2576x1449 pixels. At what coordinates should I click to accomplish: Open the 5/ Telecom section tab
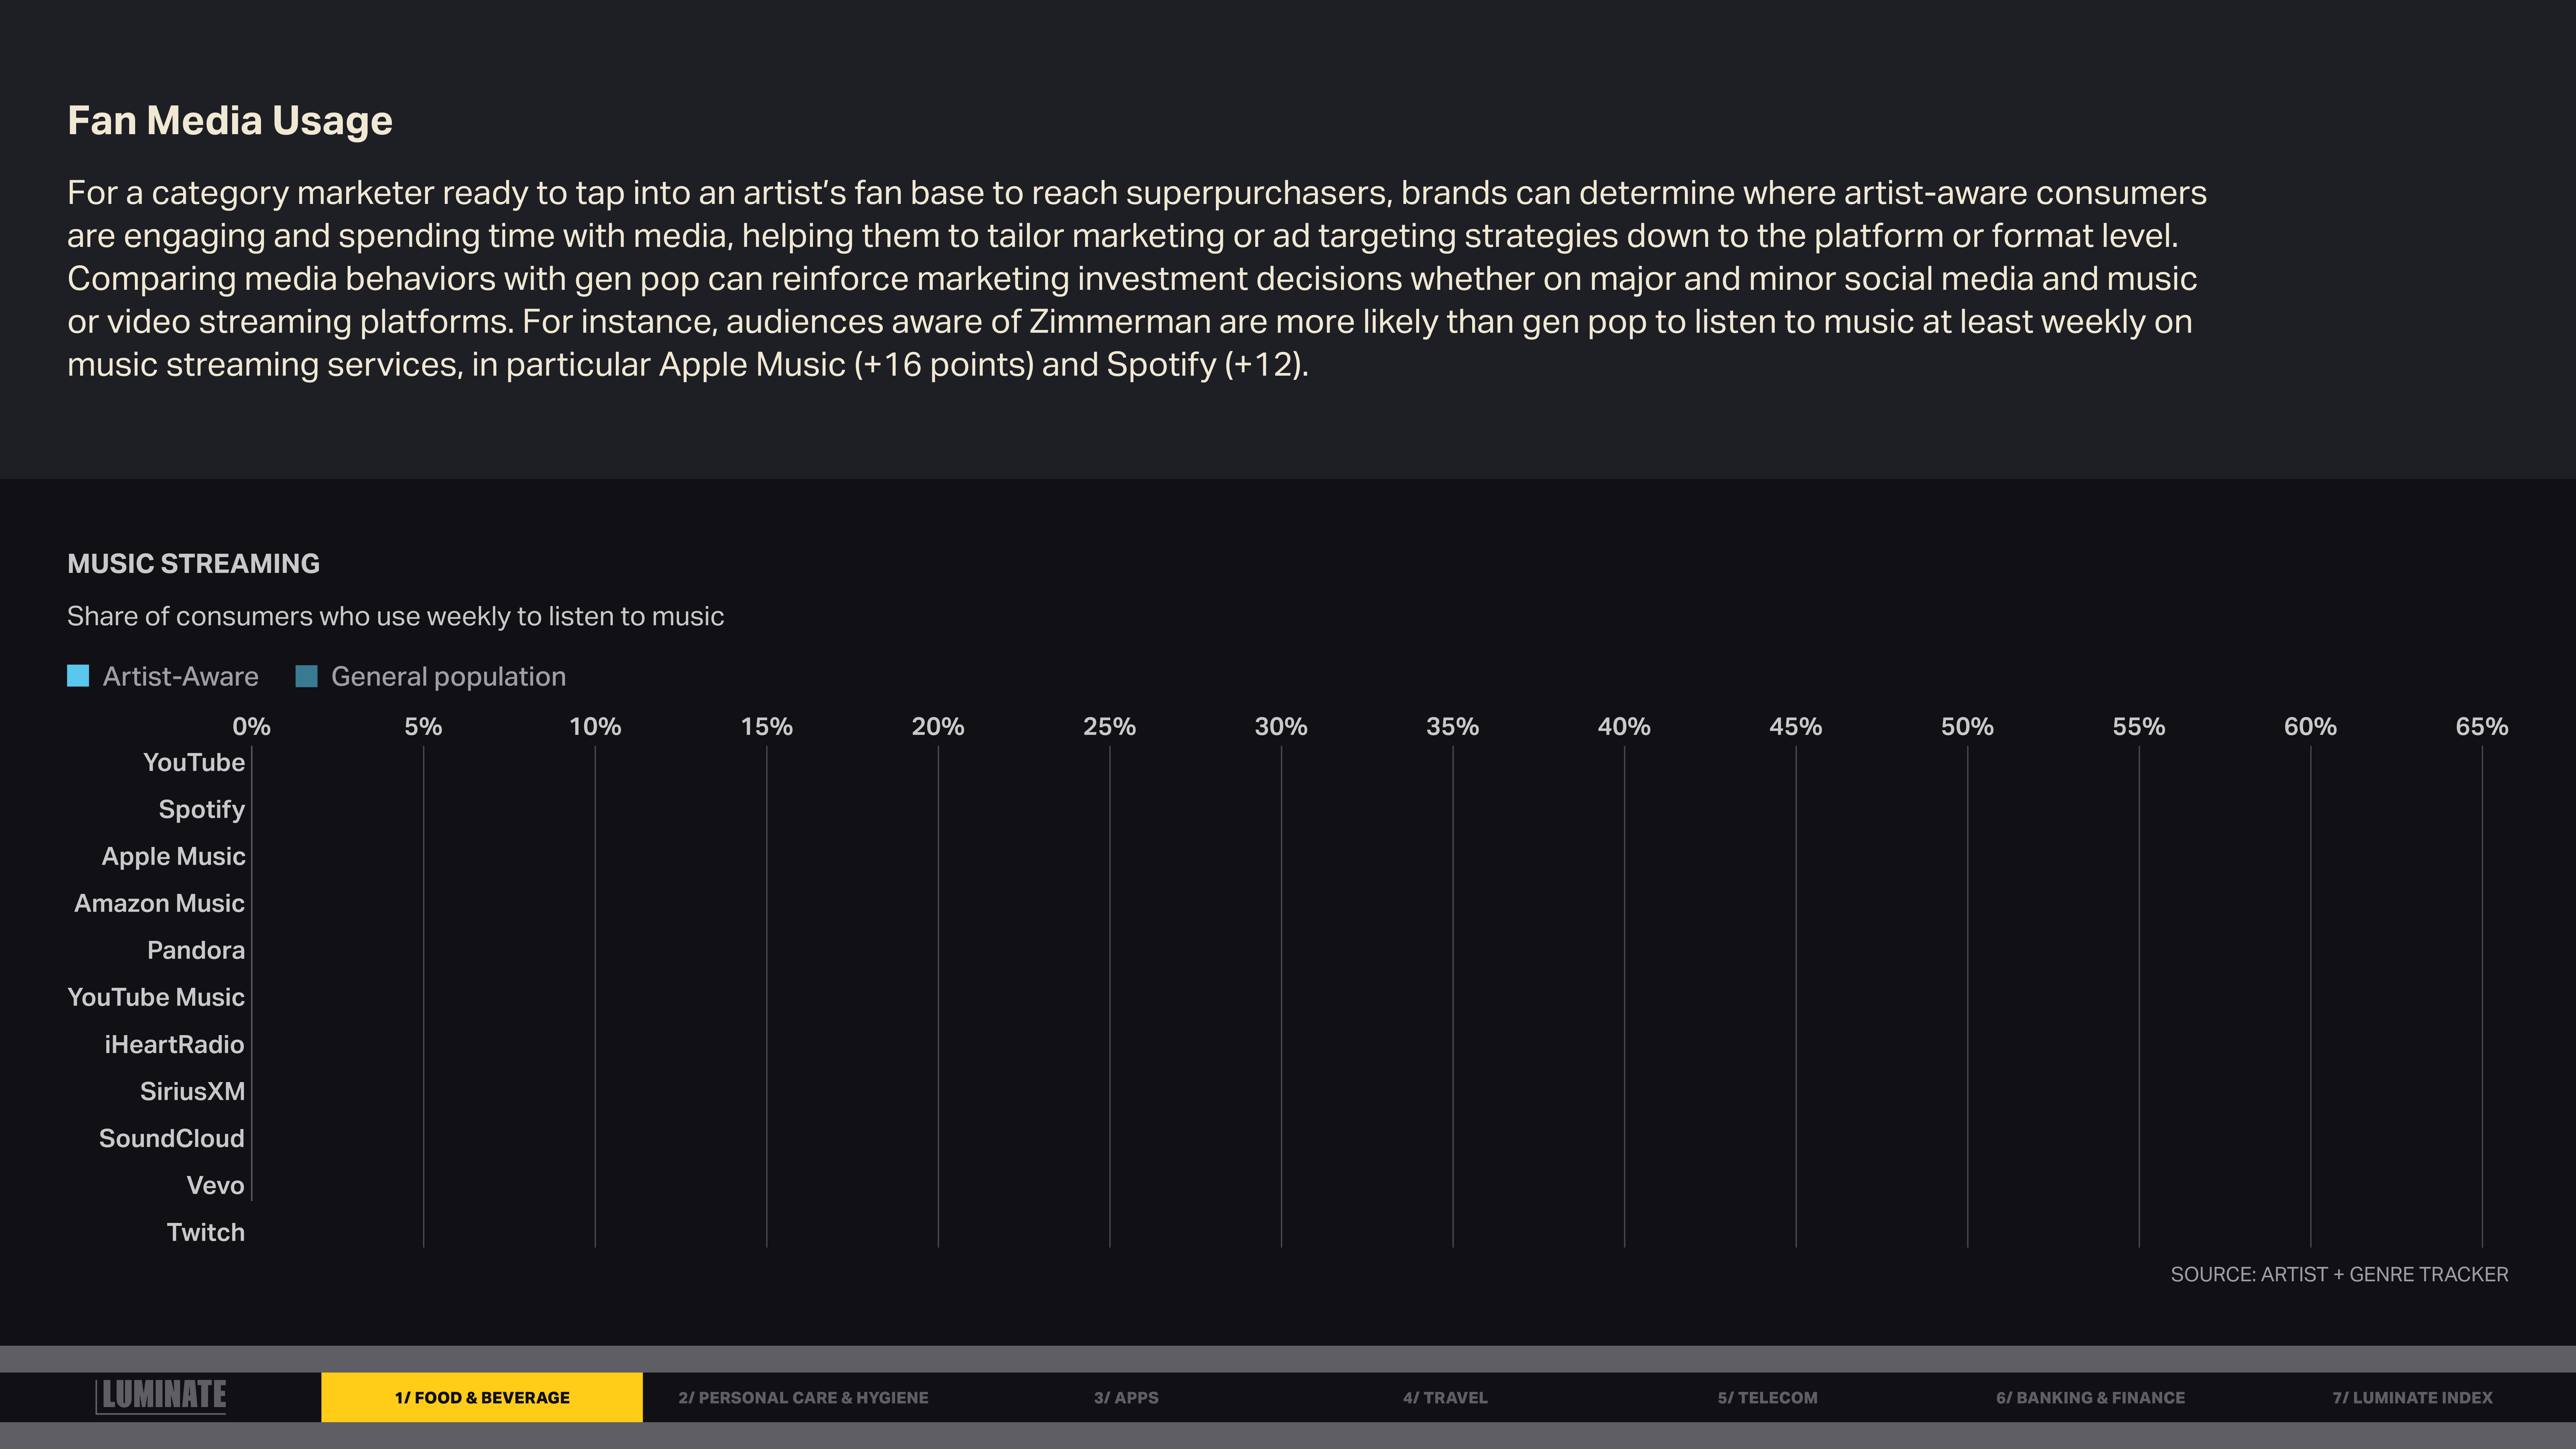(x=1767, y=1397)
